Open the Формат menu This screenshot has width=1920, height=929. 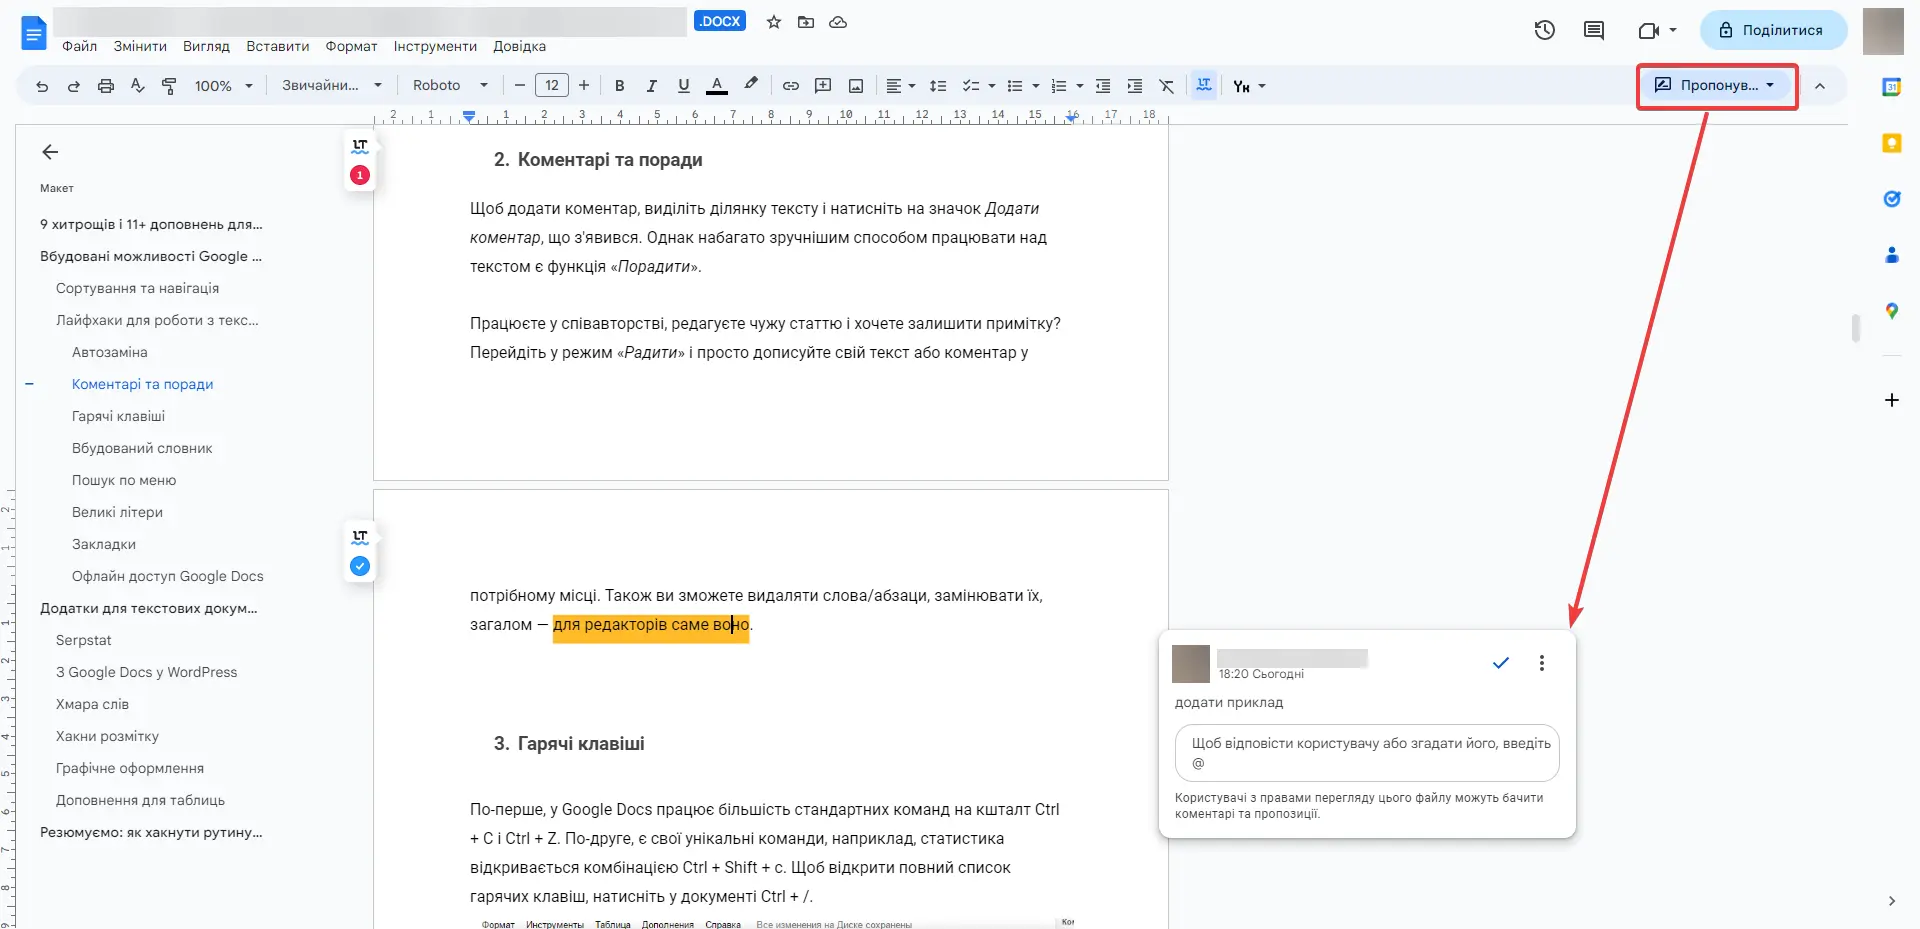coord(351,46)
